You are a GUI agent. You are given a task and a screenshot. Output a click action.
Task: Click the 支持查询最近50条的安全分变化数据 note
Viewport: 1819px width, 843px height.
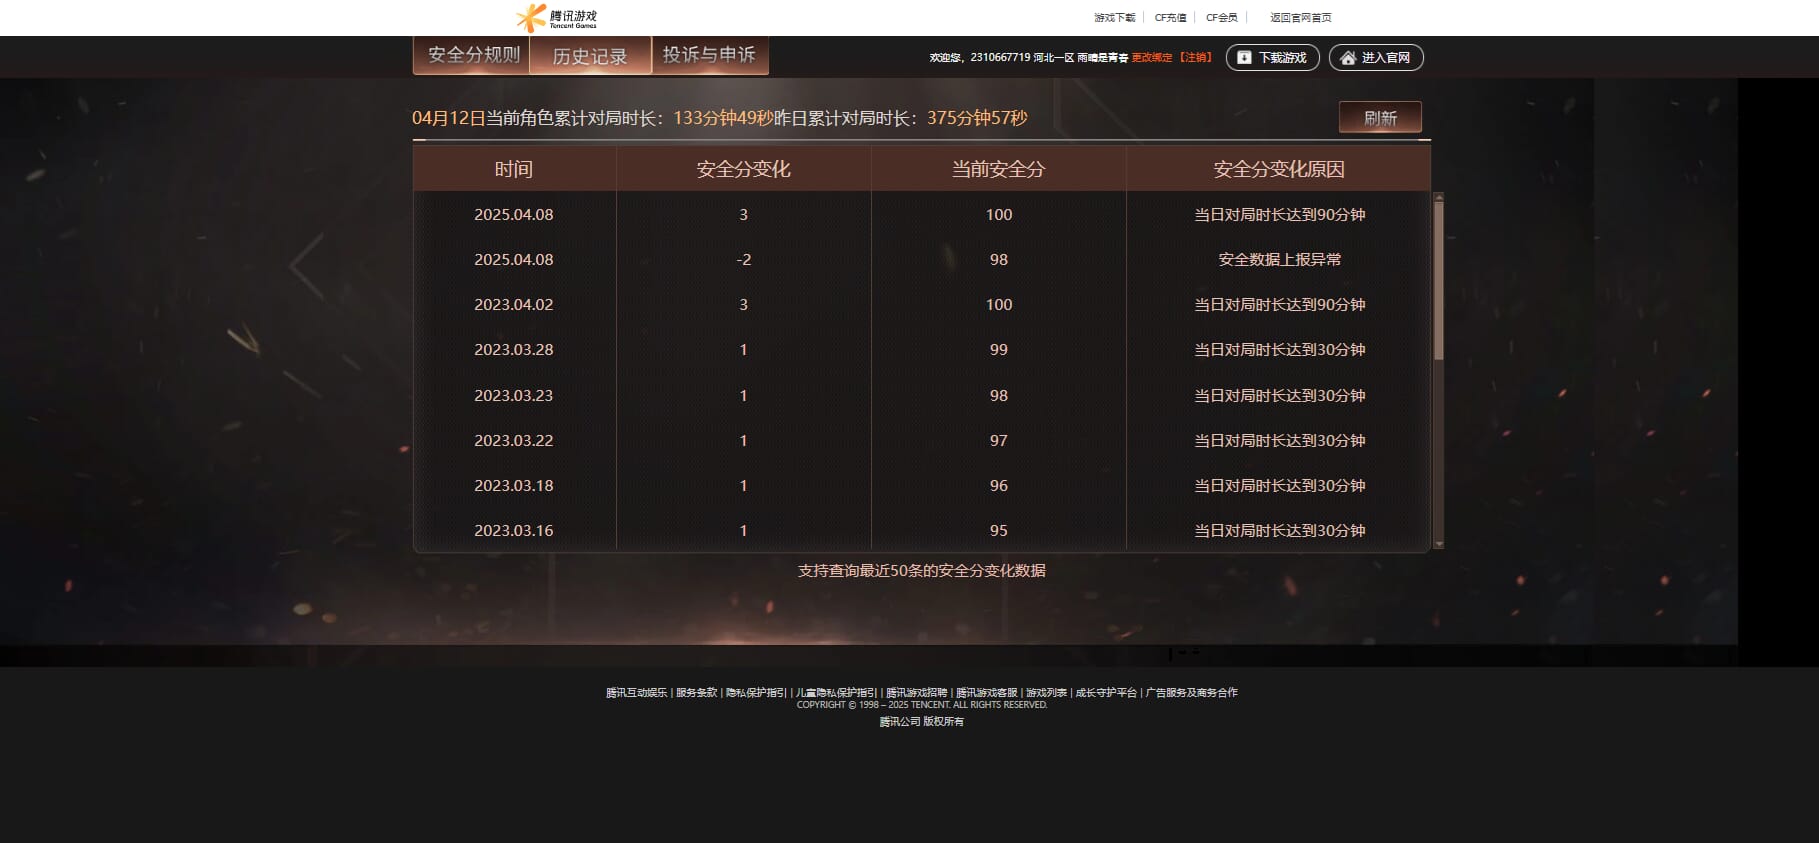pos(922,571)
